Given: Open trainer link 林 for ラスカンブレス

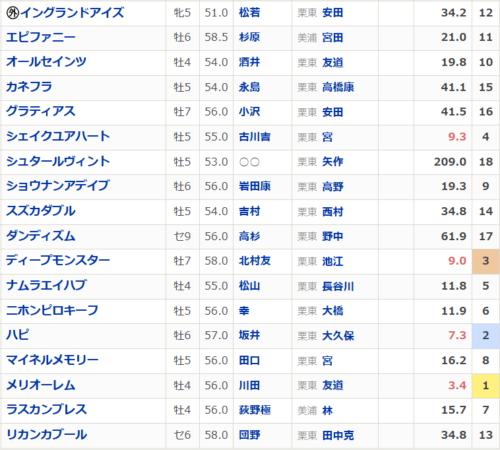Looking at the screenshot, I should pos(327,410).
